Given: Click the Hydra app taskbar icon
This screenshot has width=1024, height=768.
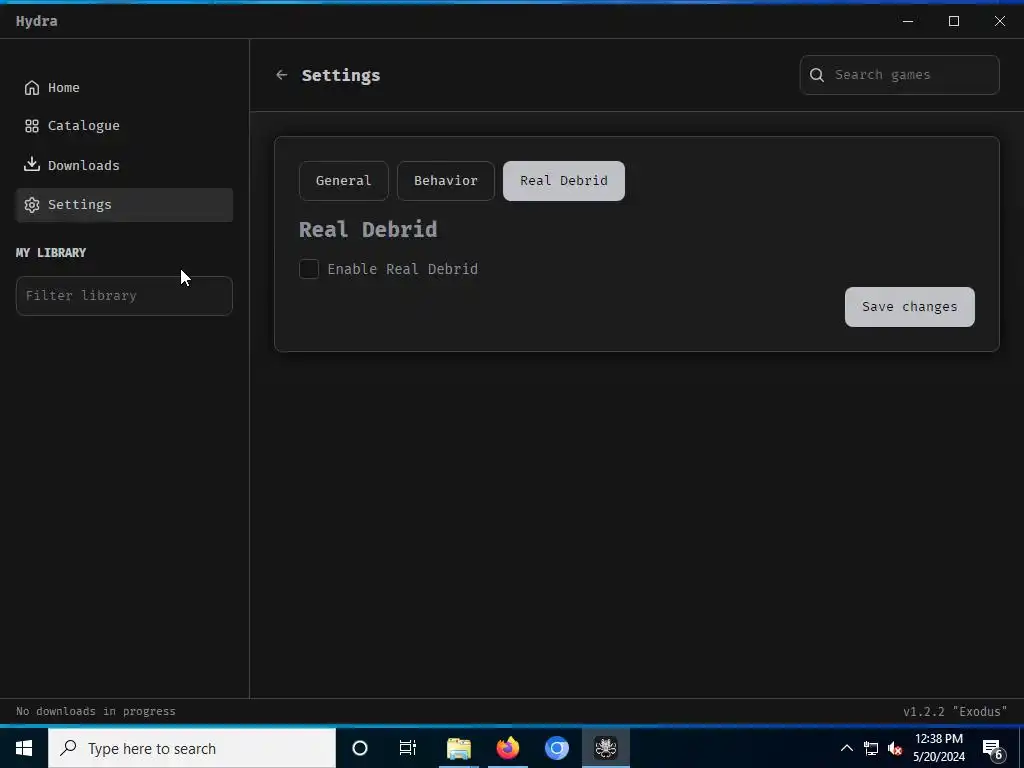Looking at the screenshot, I should 606,748.
